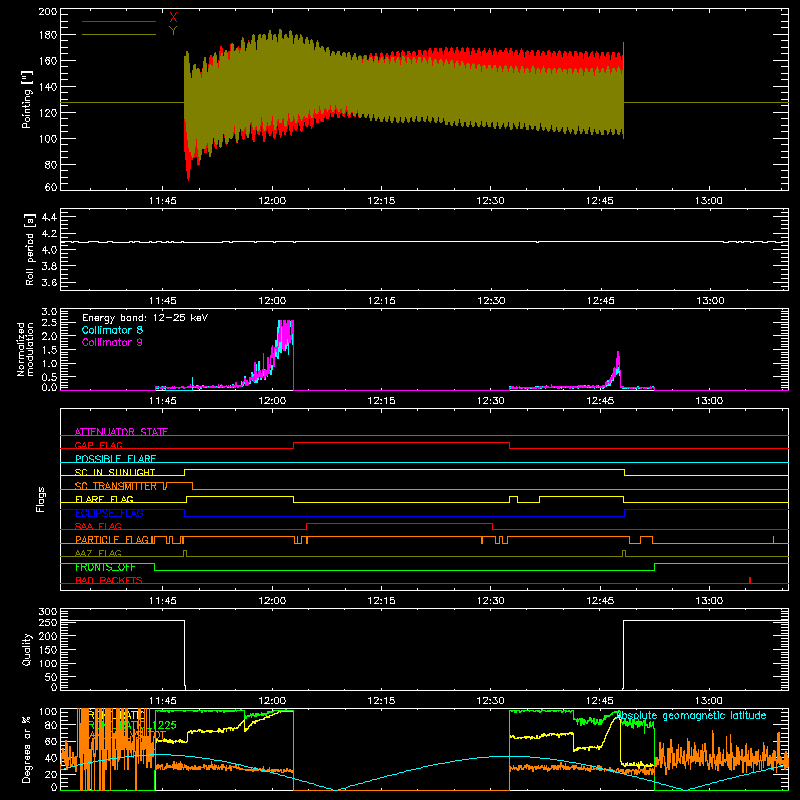The height and width of the screenshot is (800, 800).
Task: Click the 13:00 time label under Pointing plot
Action: (x=709, y=201)
